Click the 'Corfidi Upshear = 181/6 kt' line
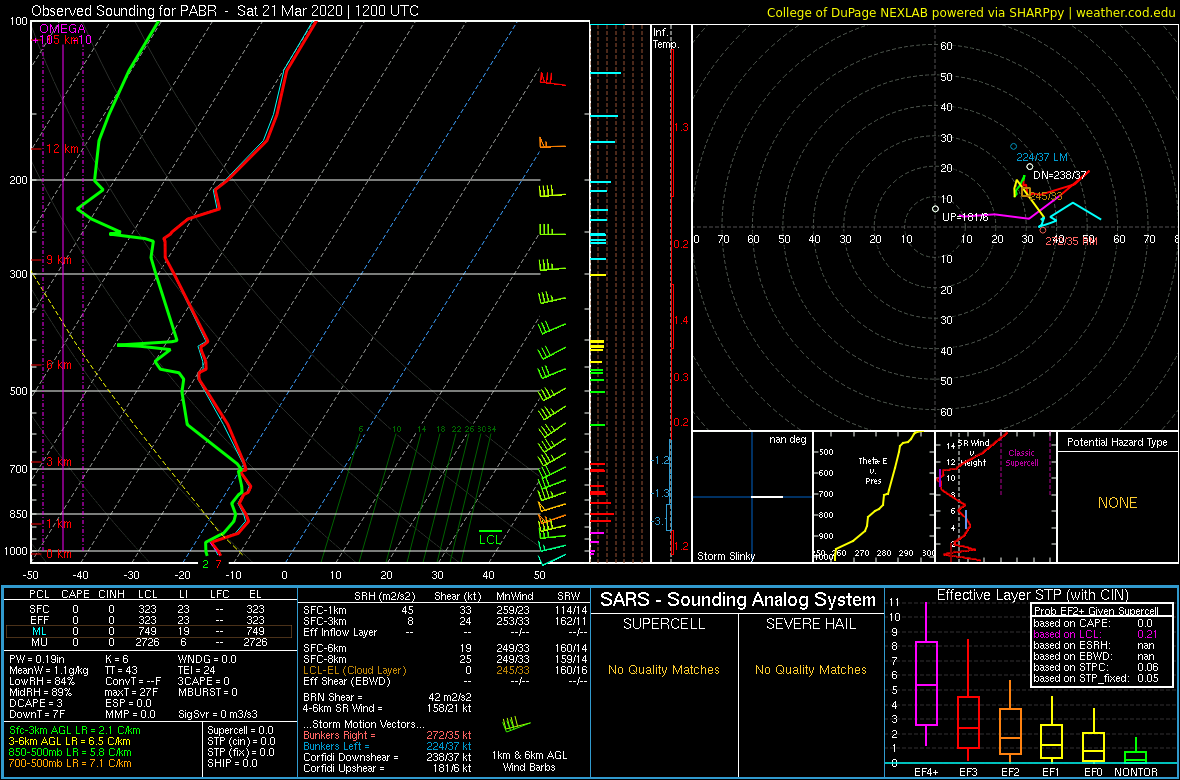Screen dimensions: 1180x780 [x=388, y=768]
